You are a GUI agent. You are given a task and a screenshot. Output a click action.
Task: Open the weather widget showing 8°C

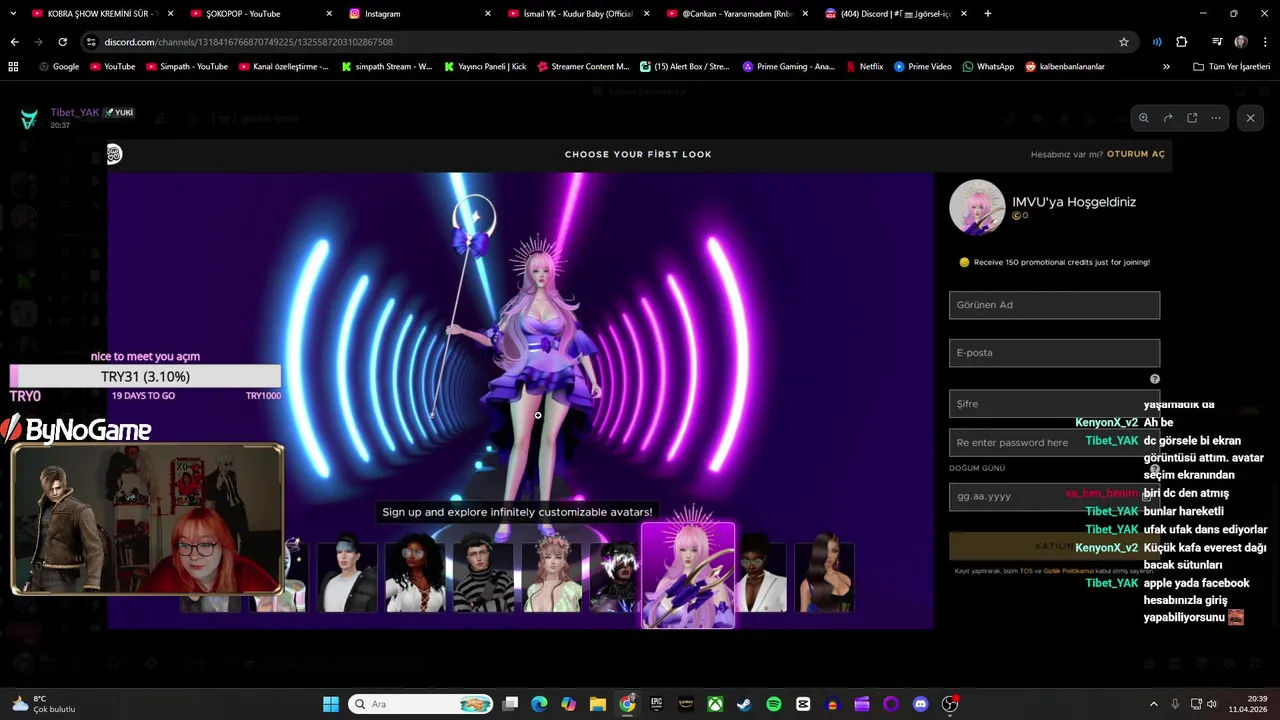(42, 704)
